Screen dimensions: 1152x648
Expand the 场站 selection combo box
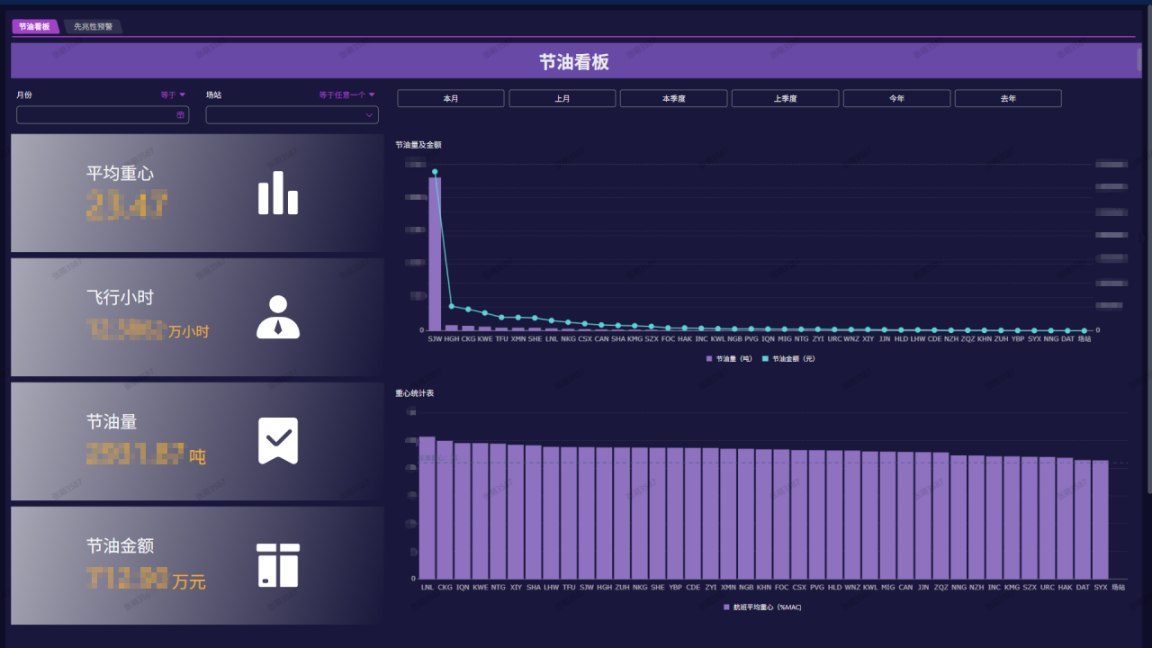(292, 115)
